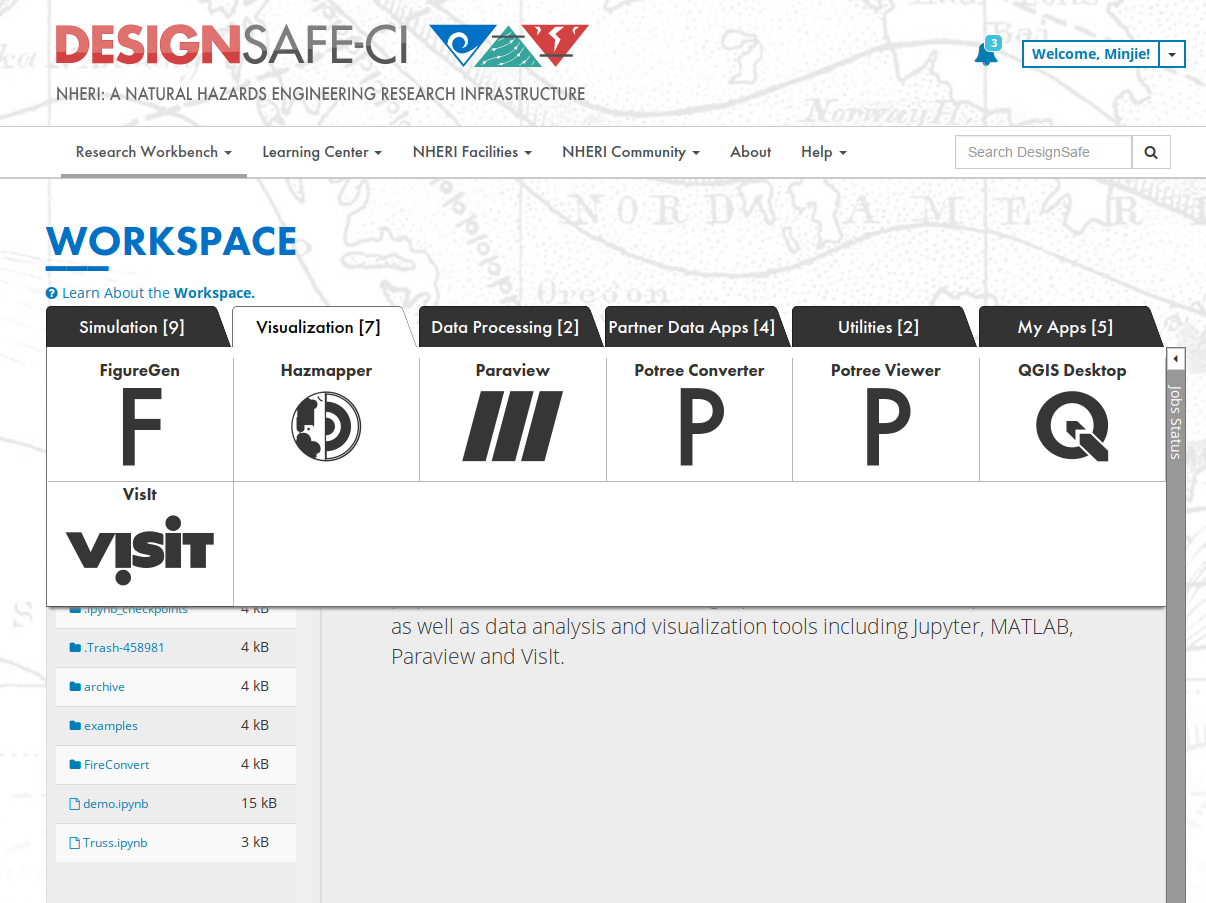
Task: Open the notifications bell icon
Action: click(985, 55)
